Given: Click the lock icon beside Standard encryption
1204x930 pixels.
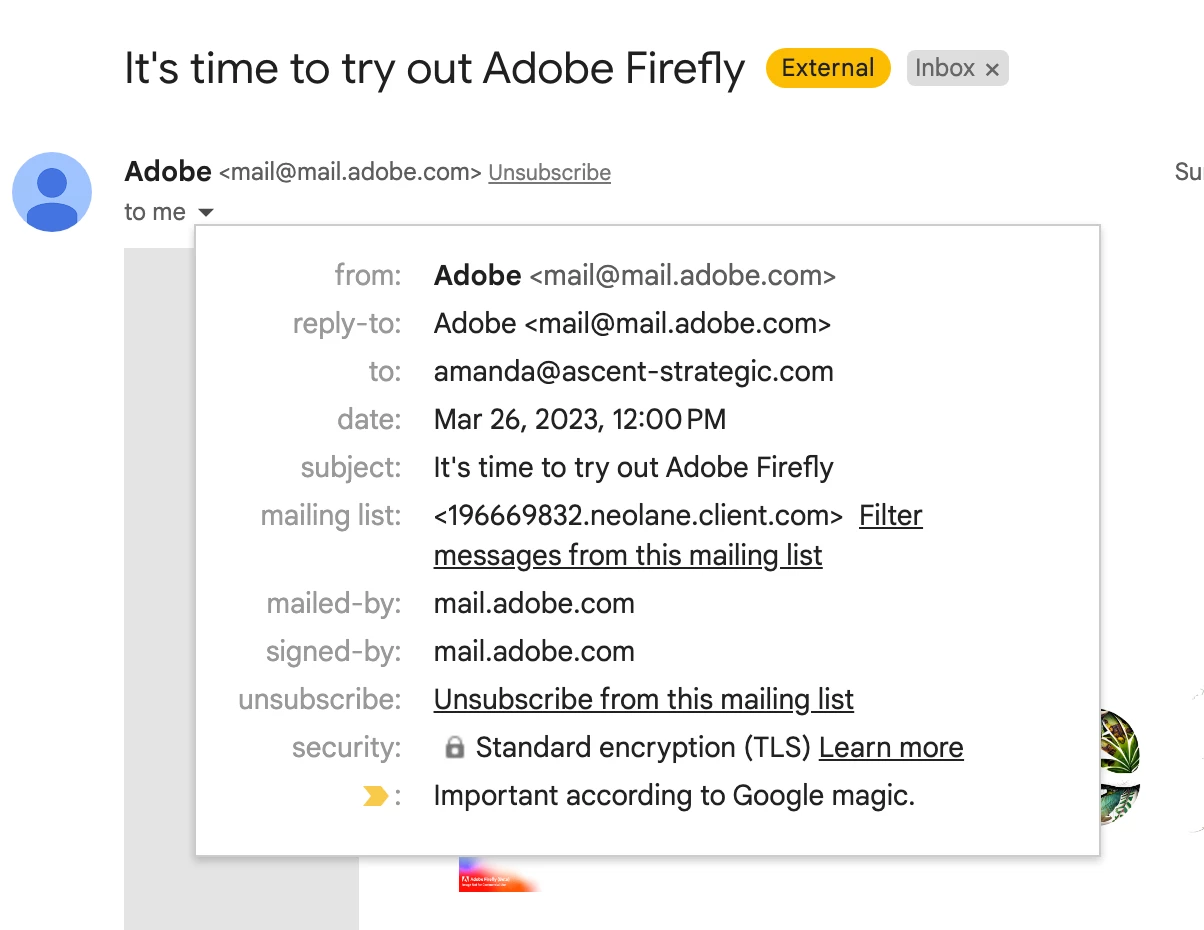Looking at the screenshot, I should click(454, 748).
